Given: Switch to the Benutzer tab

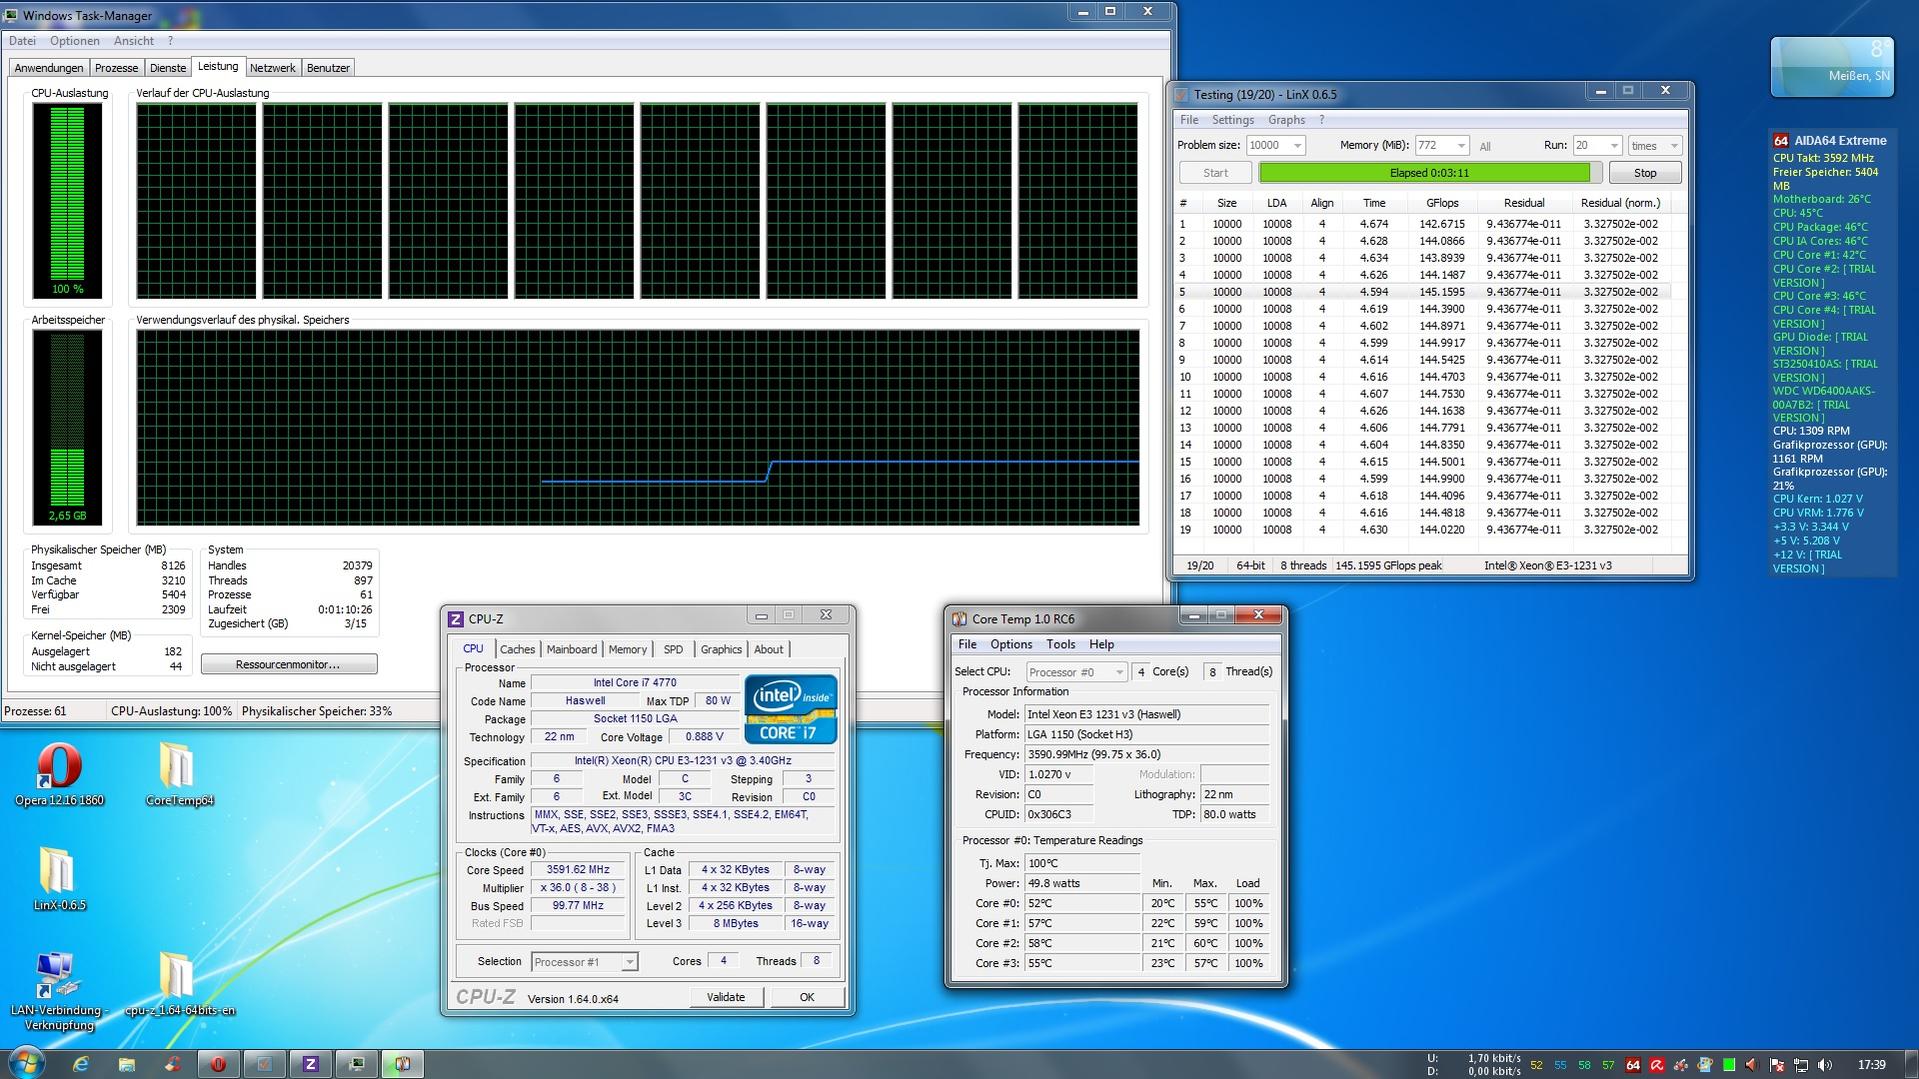Looking at the screenshot, I should click(x=328, y=68).
